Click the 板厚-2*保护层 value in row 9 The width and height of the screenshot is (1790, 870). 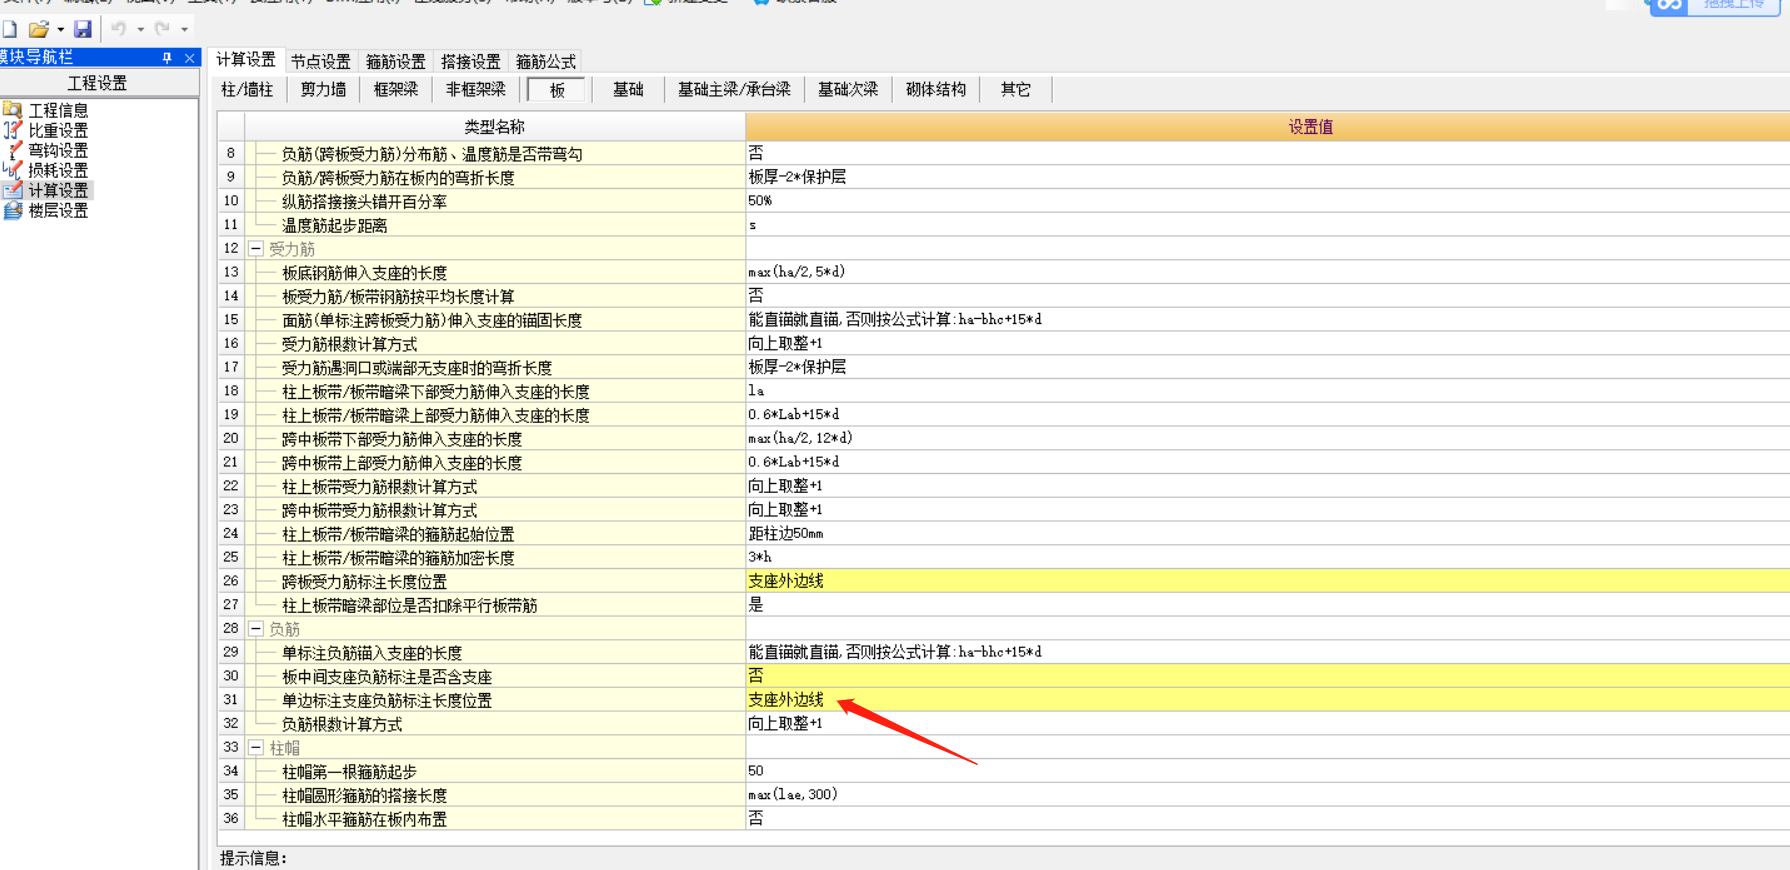click(1268, 177)
